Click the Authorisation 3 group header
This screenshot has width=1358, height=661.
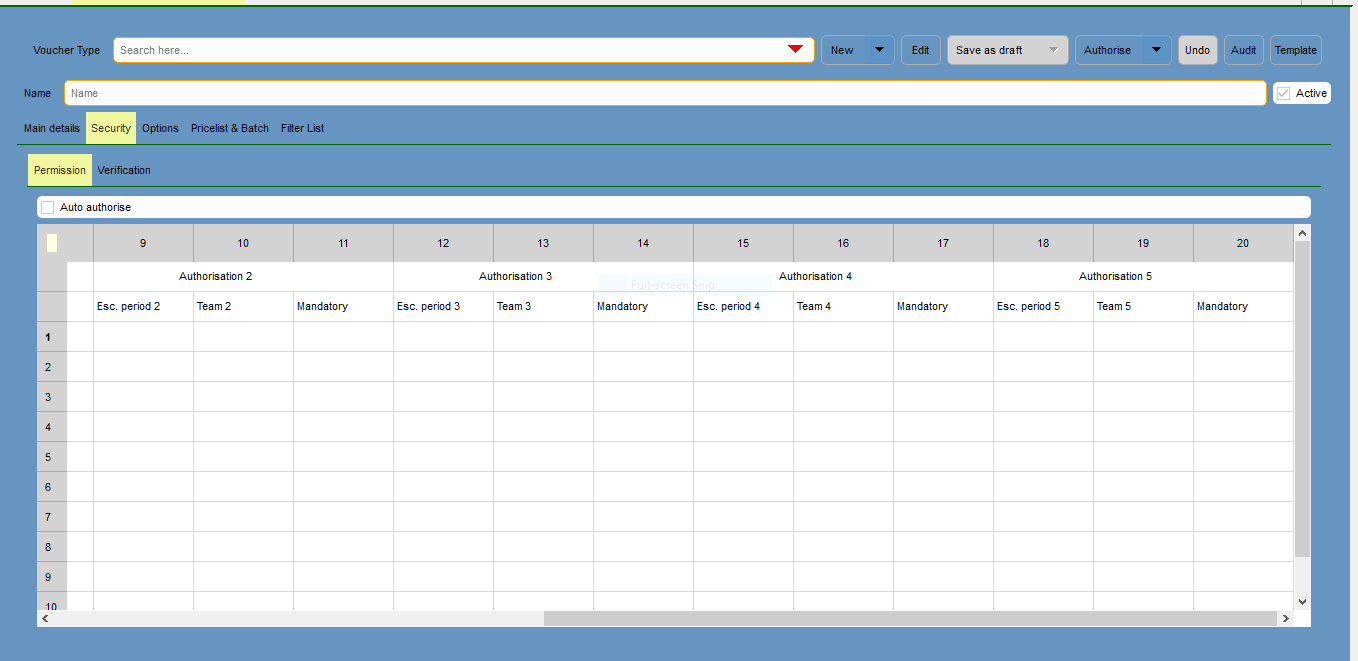[543, 276]
